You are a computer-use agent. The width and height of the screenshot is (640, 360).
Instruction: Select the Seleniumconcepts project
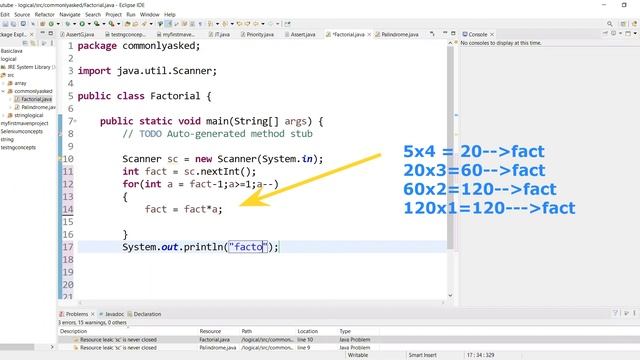click(x=22, y=131)
